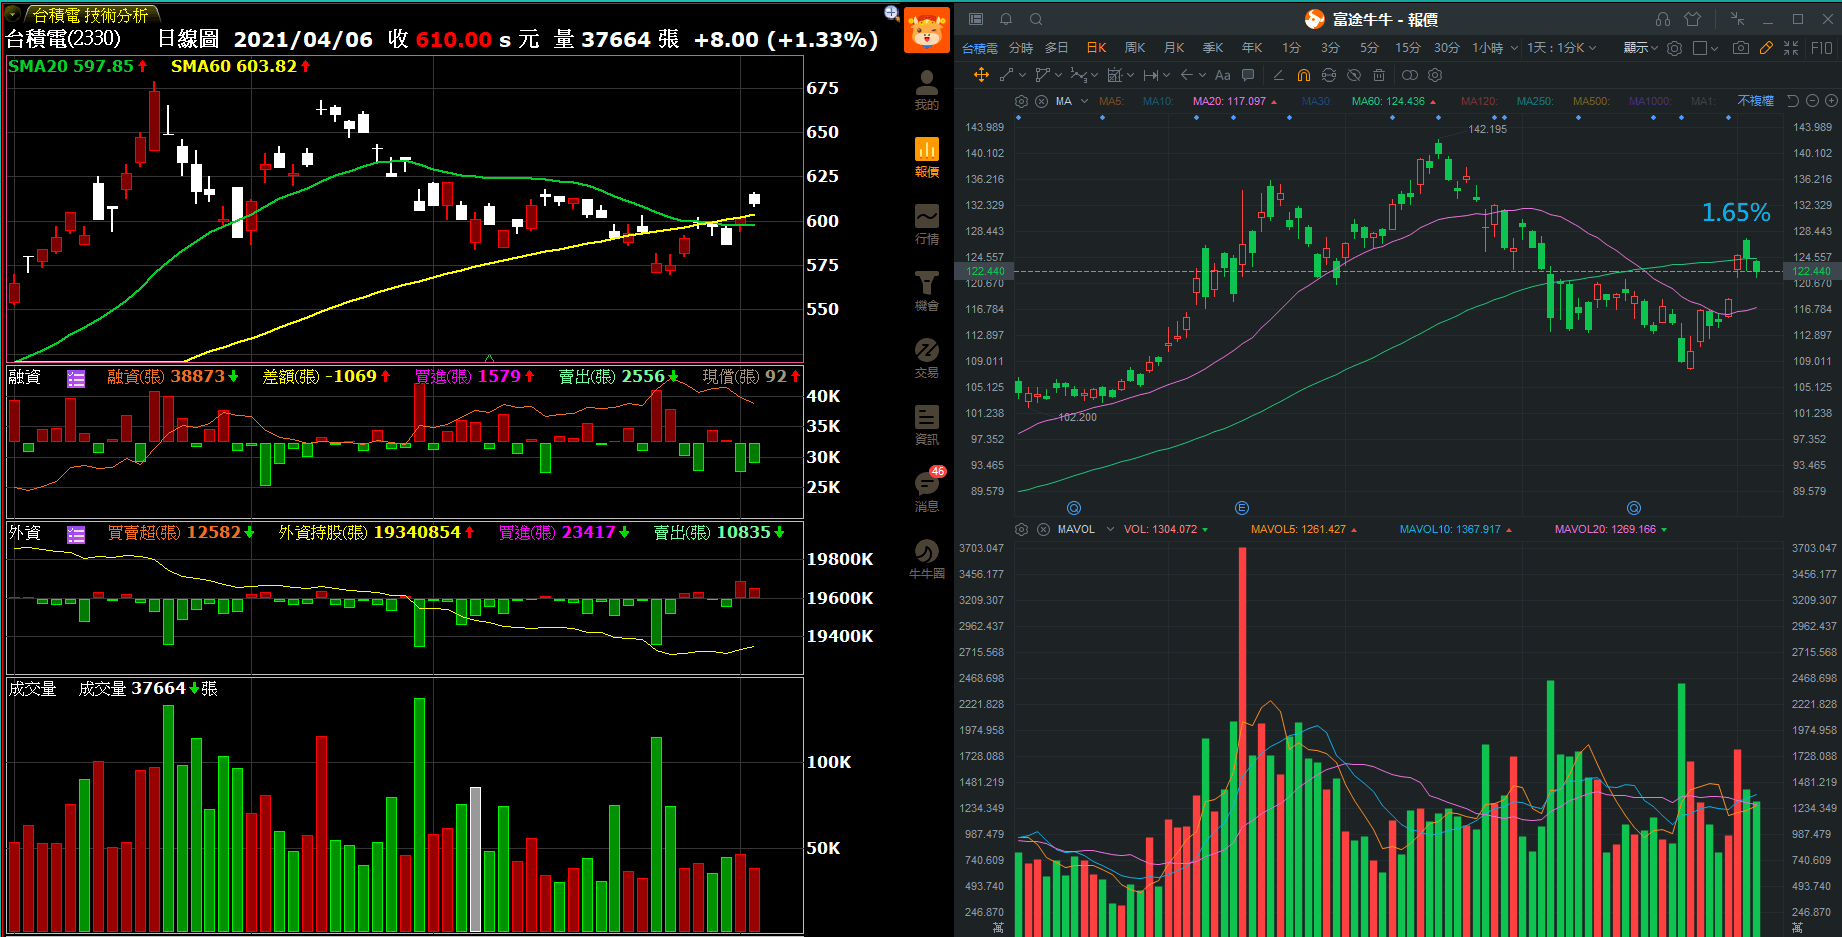Toggle the MA5 line visibility

click(x=1111, y=101)
